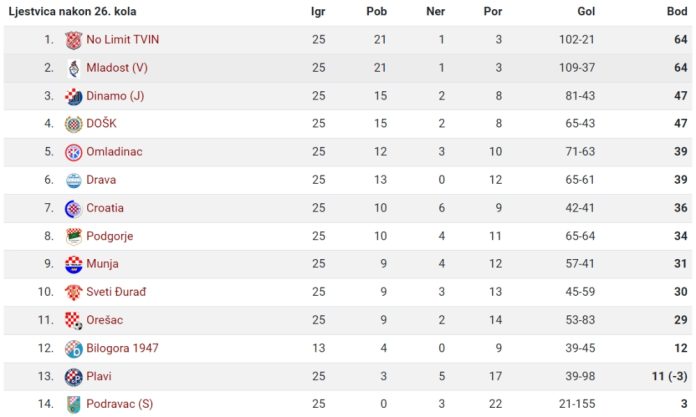Open the Sveti Đurađ team link
Viewport: 696px width, 417px height.
coord(116,292)
